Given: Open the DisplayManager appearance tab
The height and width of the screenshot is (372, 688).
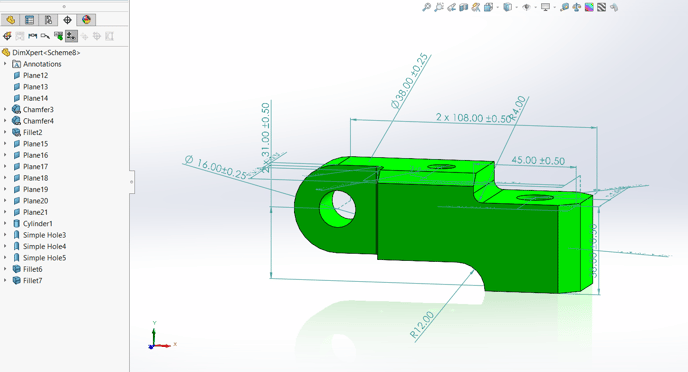Looking at the screenshot, I should [86, 20].
